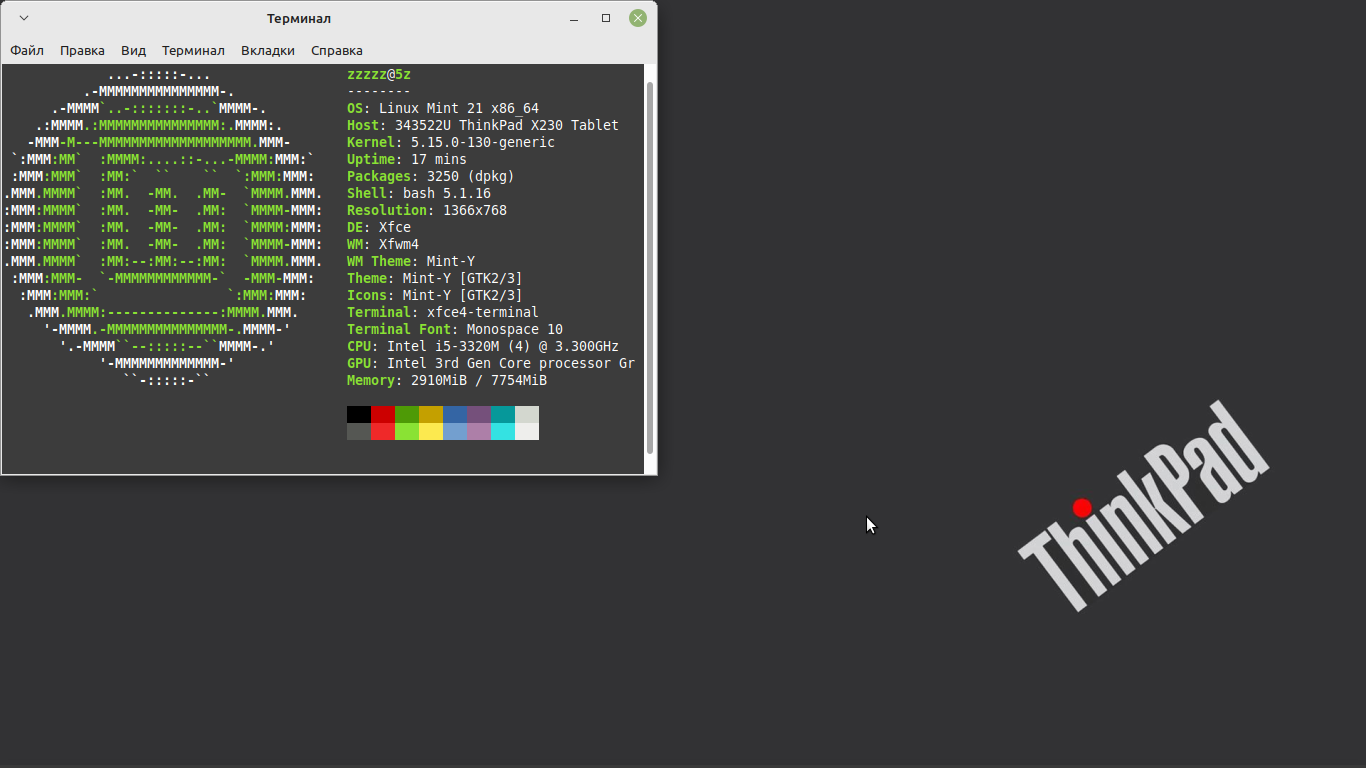The width and height of the screenshot is (1366, 768).
Task: Click the "Linux Mint 21 x86_64" OS value
Action: (459, 109)
